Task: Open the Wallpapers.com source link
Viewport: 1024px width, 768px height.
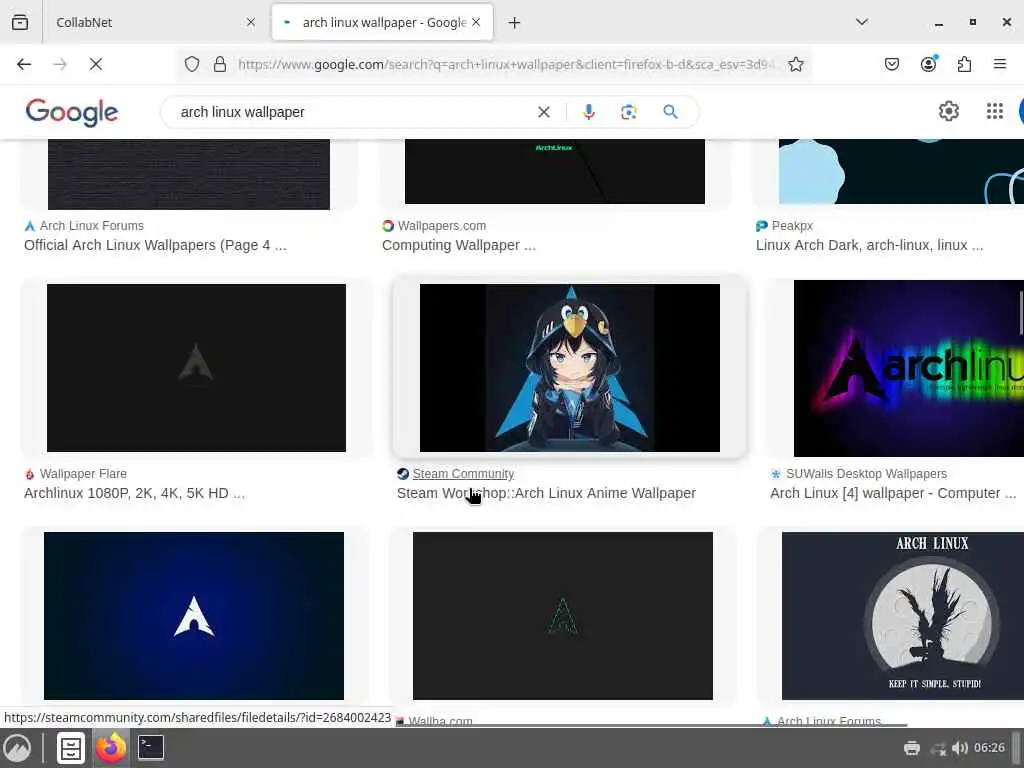Action: coord(441,226)
